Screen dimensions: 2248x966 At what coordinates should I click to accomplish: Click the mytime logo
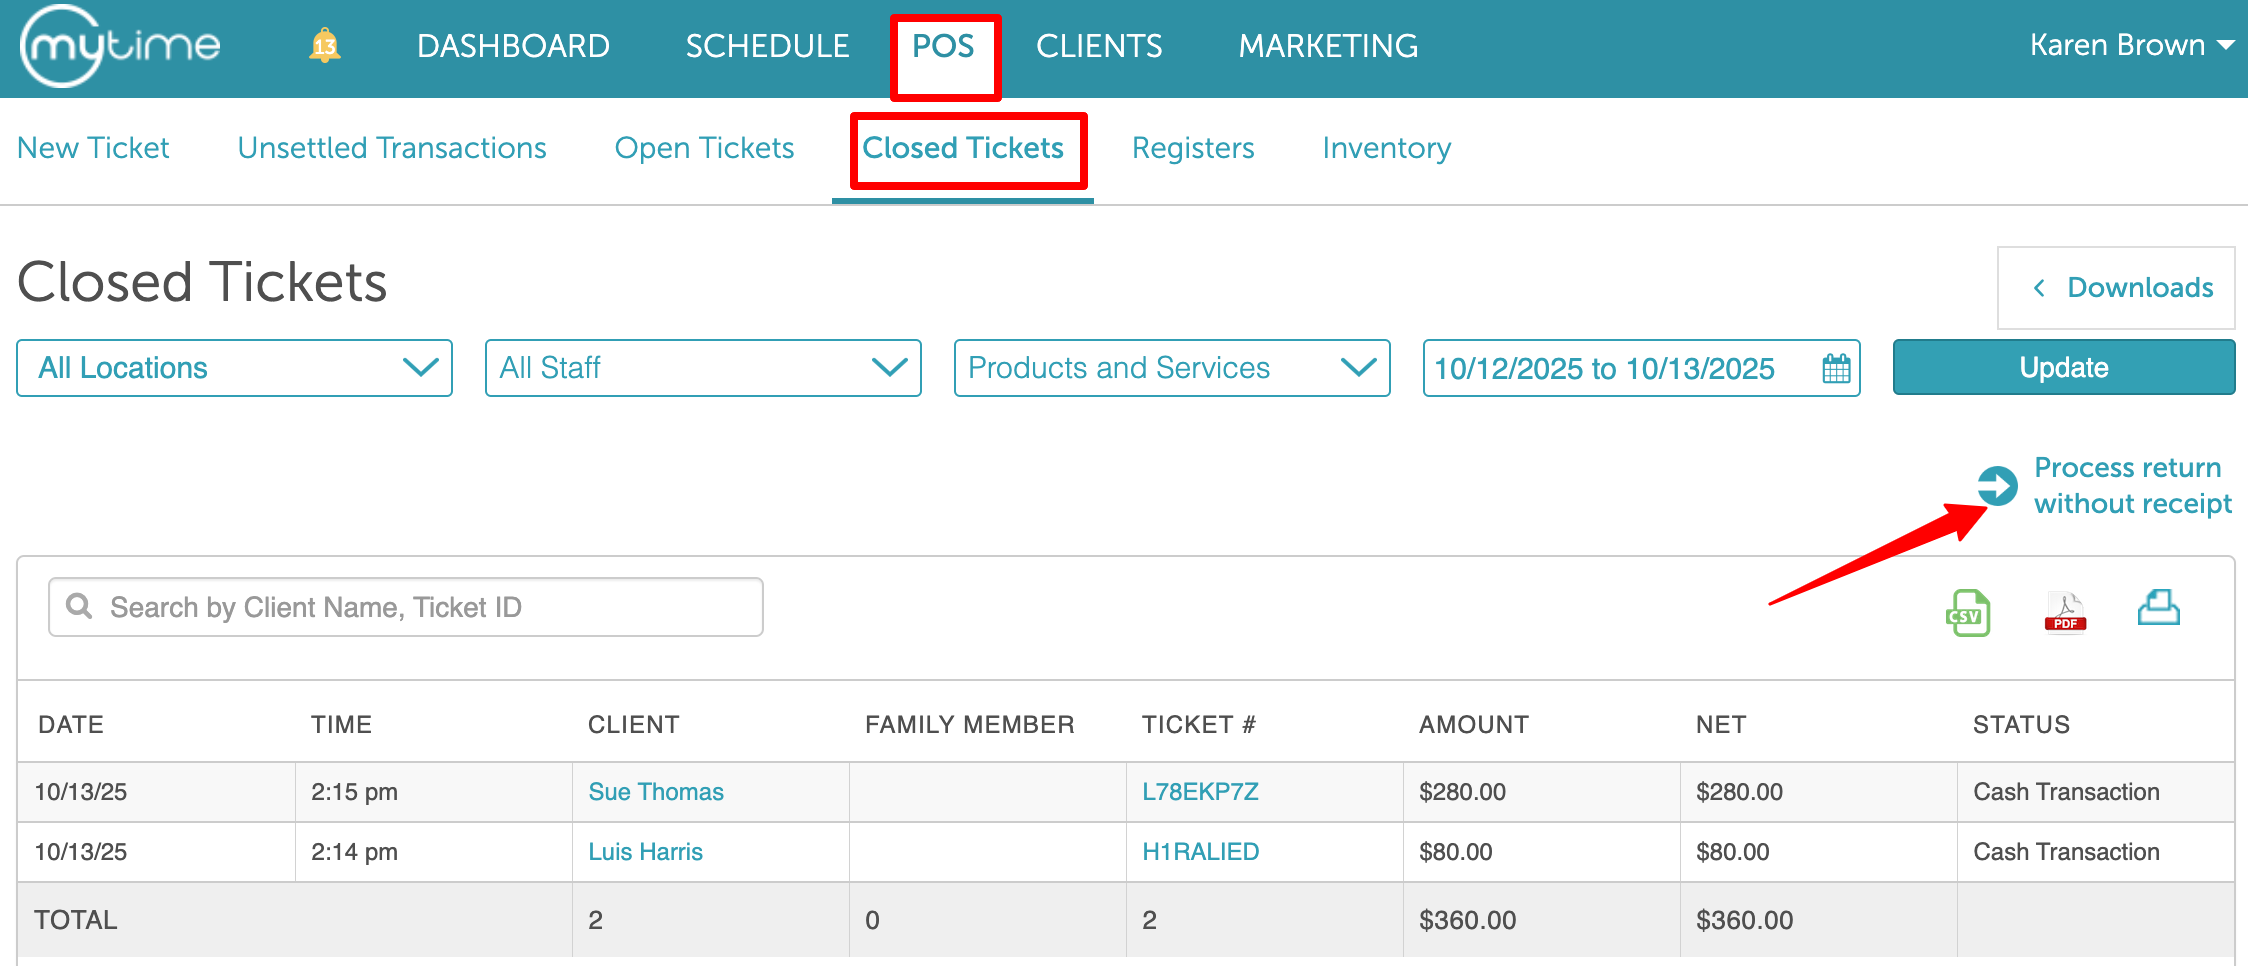(x=120, y=46)
